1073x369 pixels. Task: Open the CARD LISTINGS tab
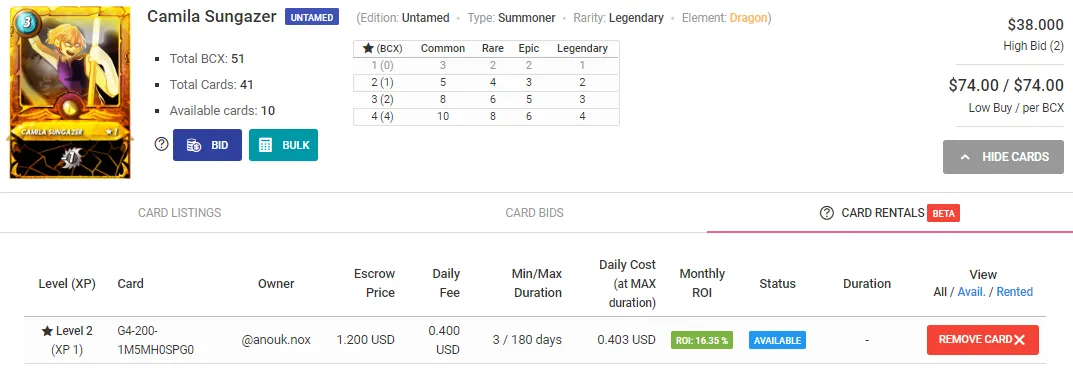point(179,213)
